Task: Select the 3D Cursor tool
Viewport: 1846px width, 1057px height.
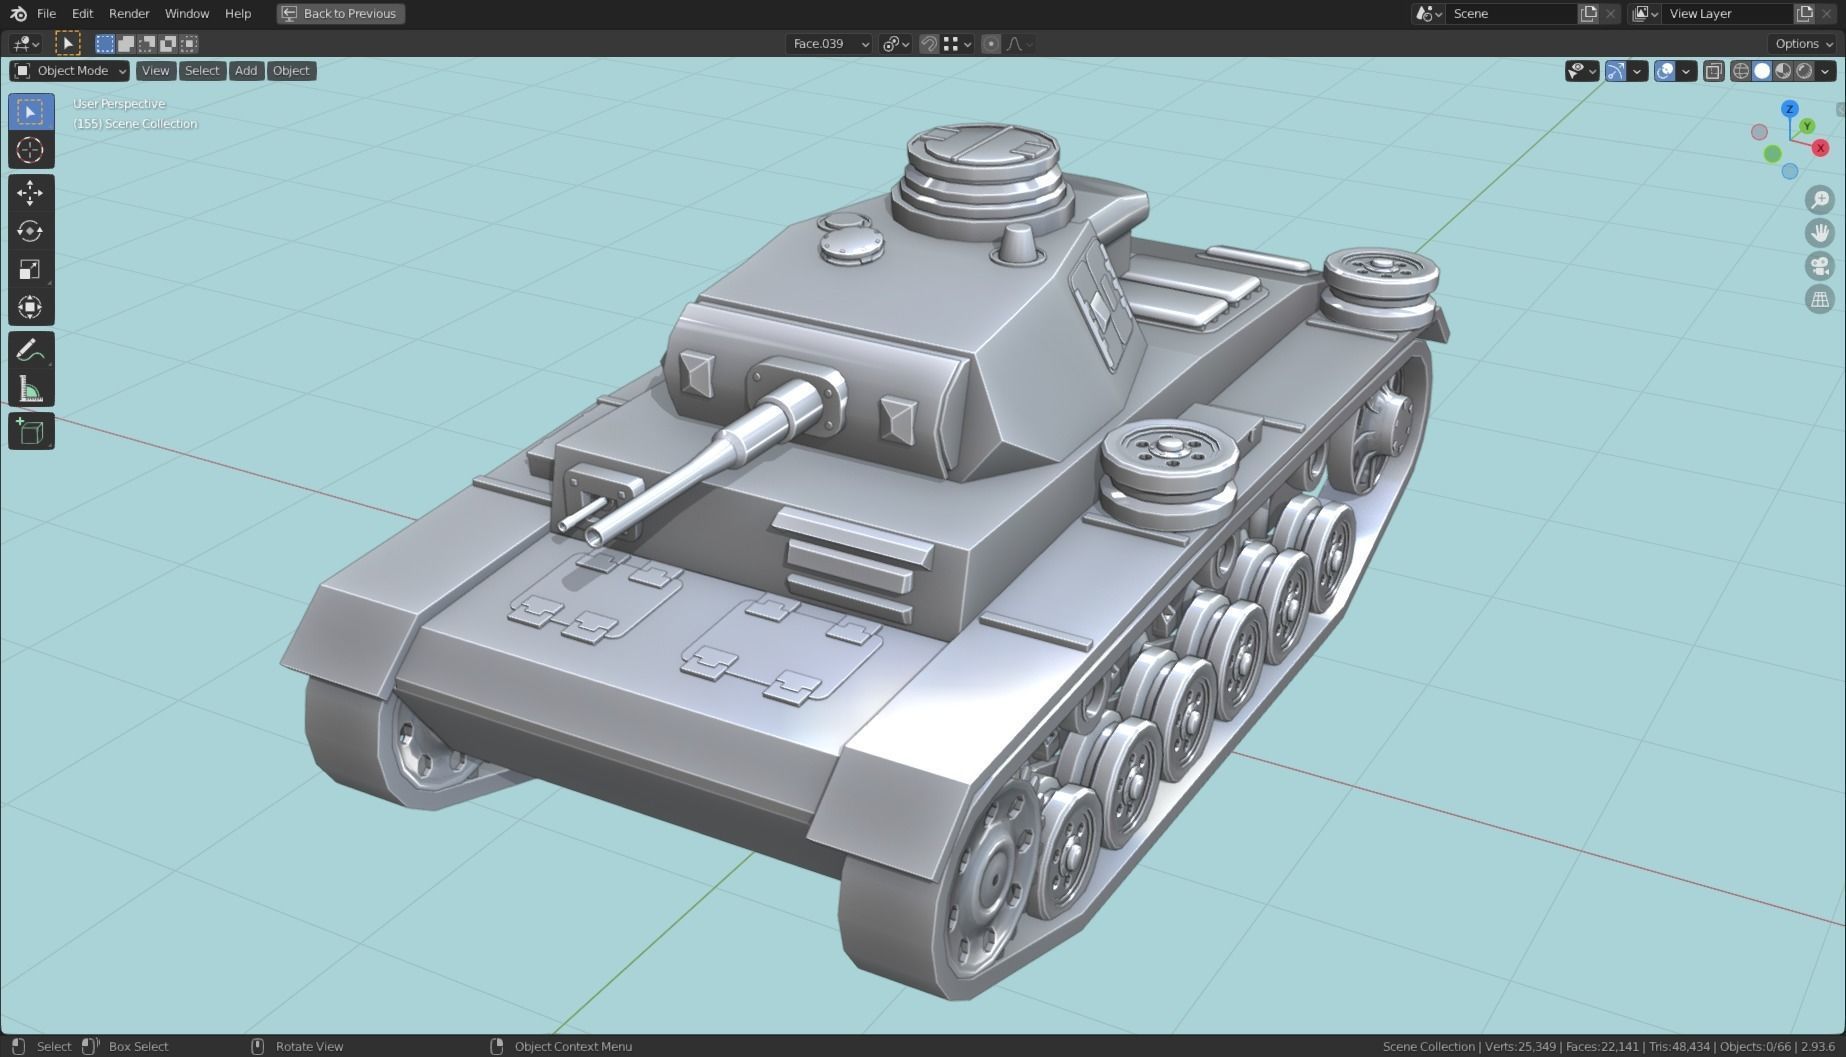Action: [31, 150]
